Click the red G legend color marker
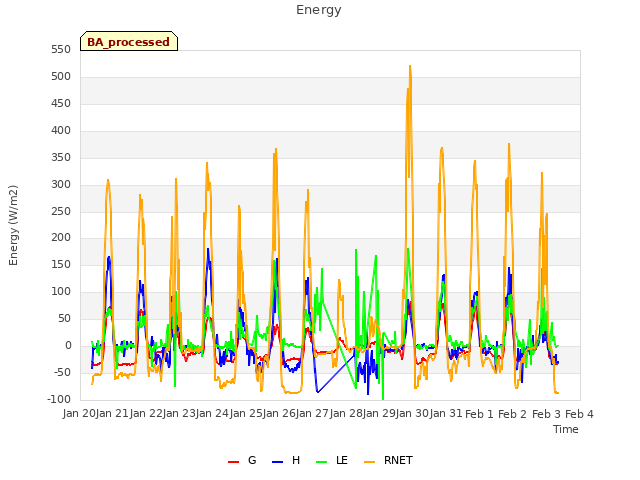The height and width of the screenshot is (480, 640). click(233, 462)
